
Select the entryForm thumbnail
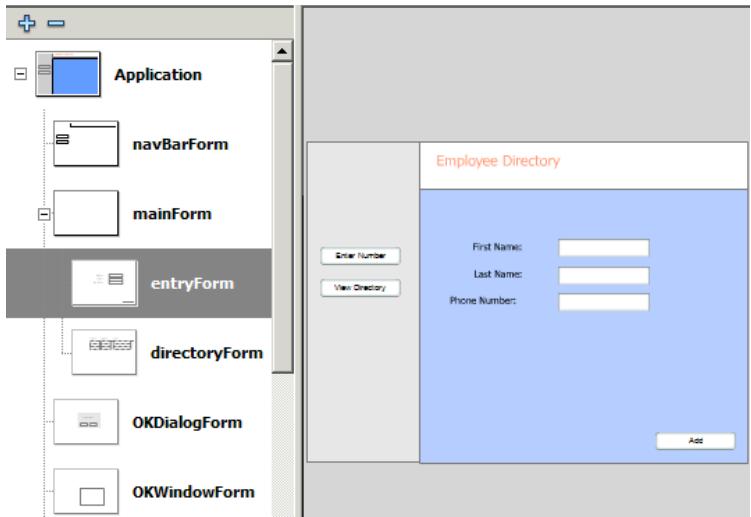[x=104, y=283]
